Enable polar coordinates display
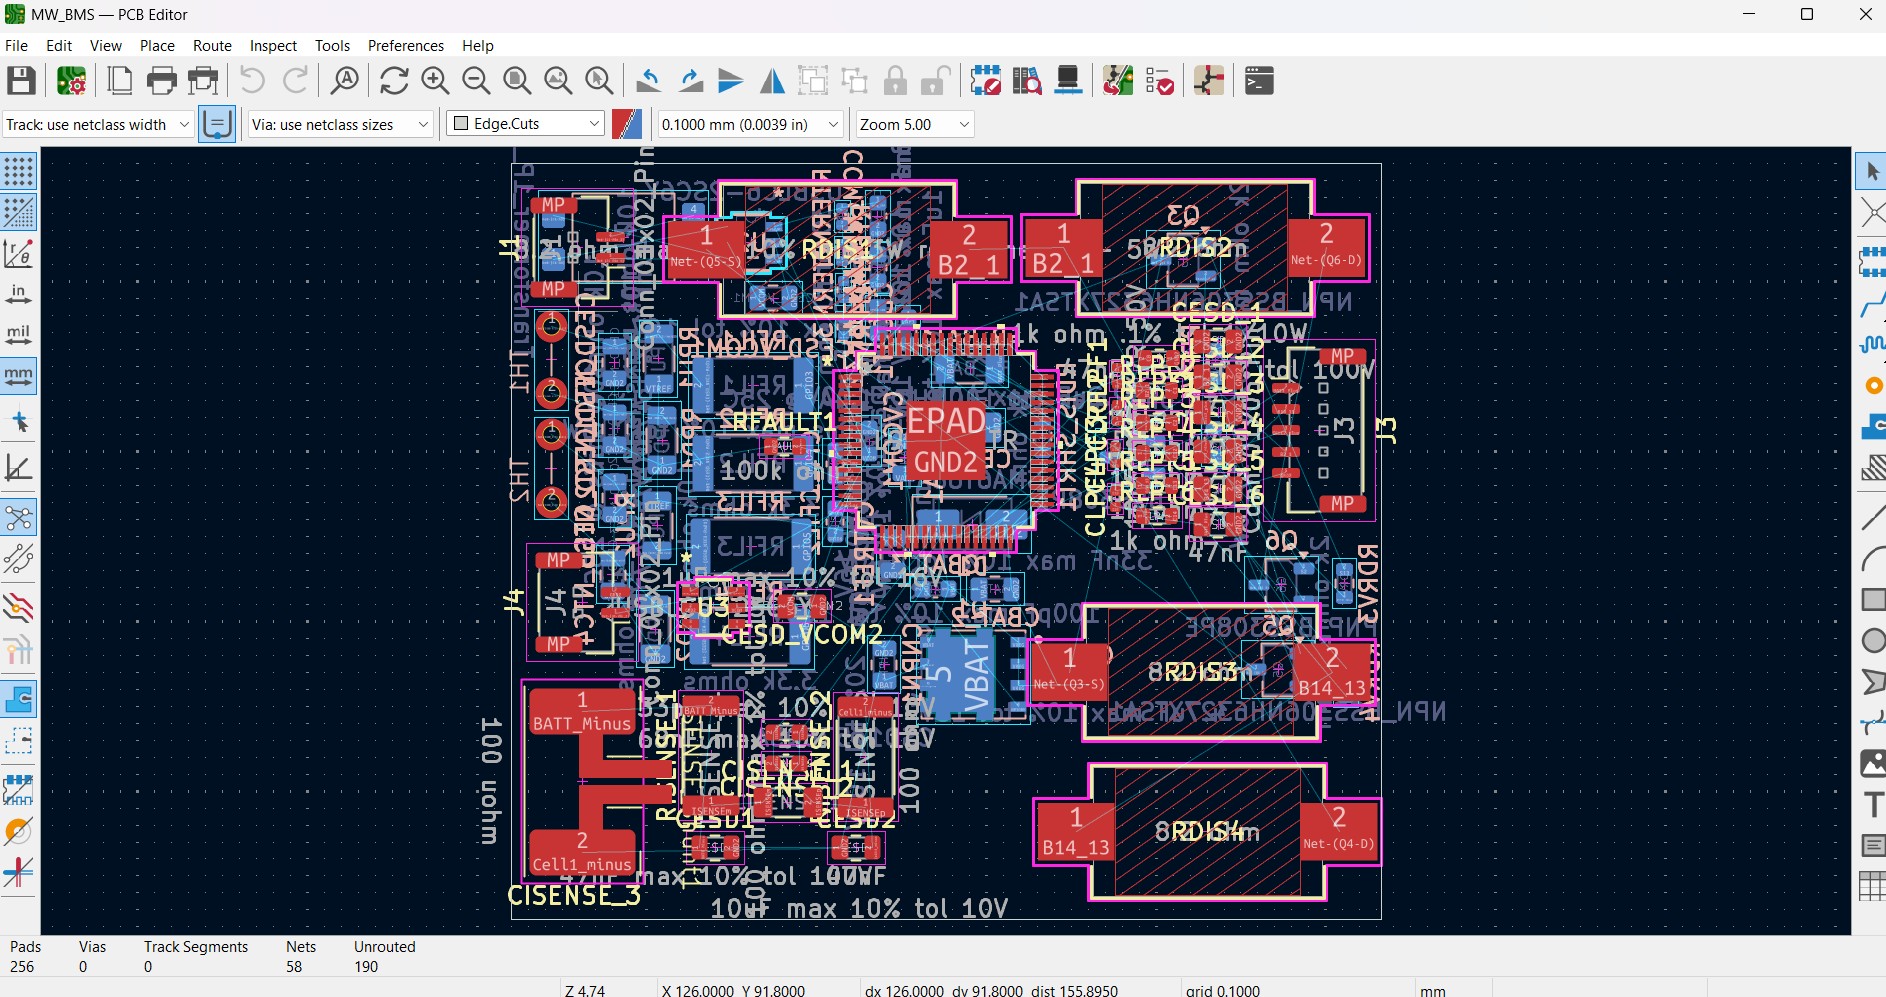The image size is (1886, 997). [18, 253]
